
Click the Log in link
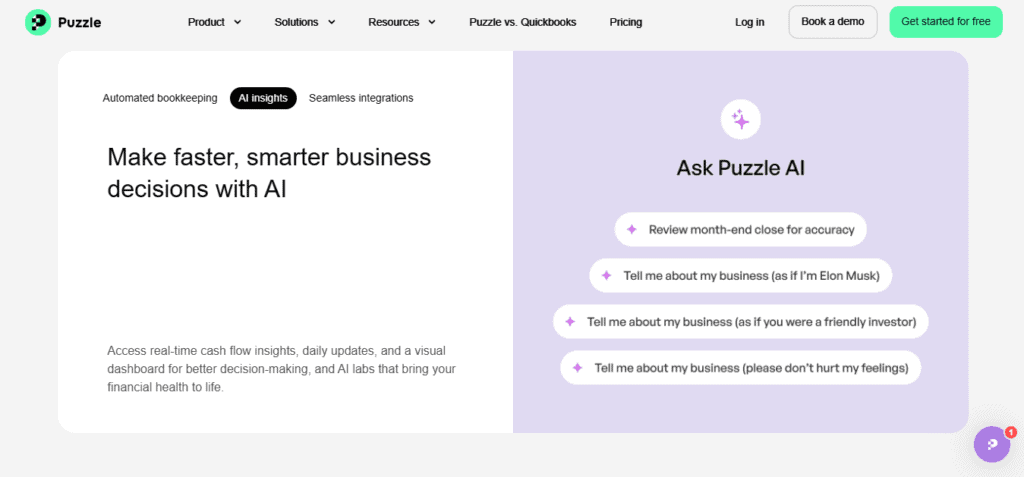(750, 22)
